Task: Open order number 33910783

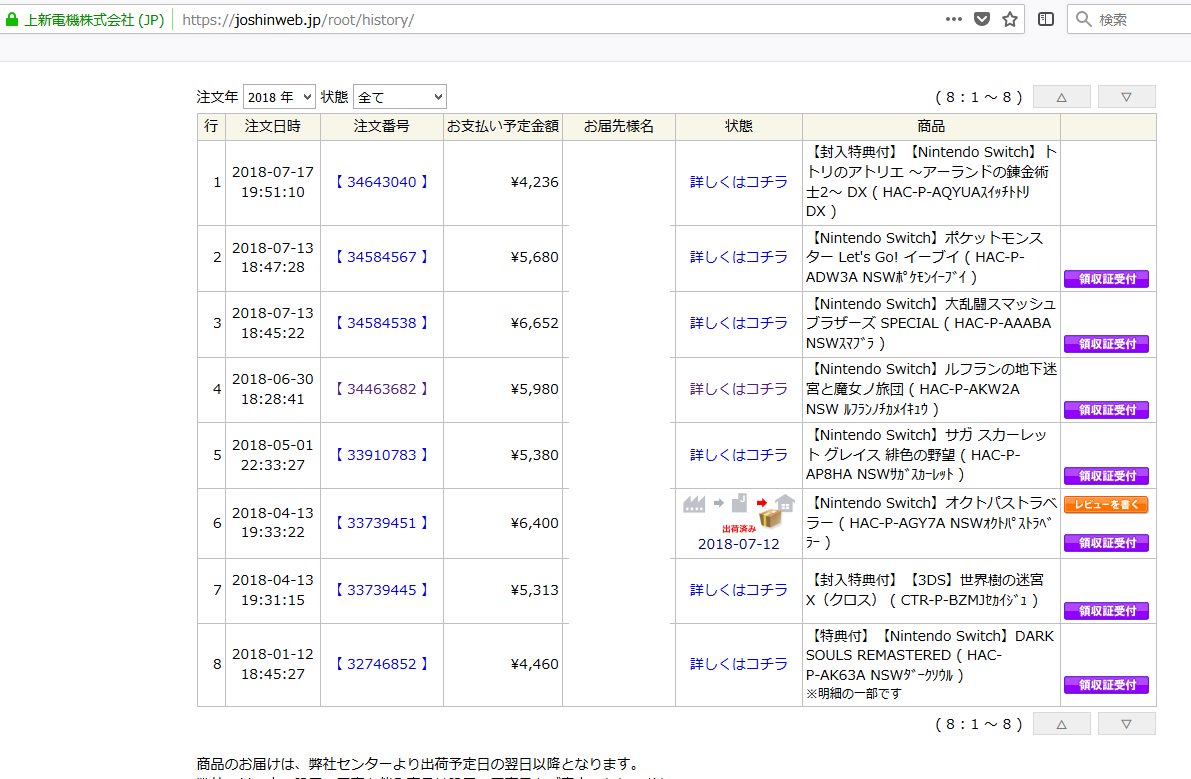Action: click(x=381, y=456)
